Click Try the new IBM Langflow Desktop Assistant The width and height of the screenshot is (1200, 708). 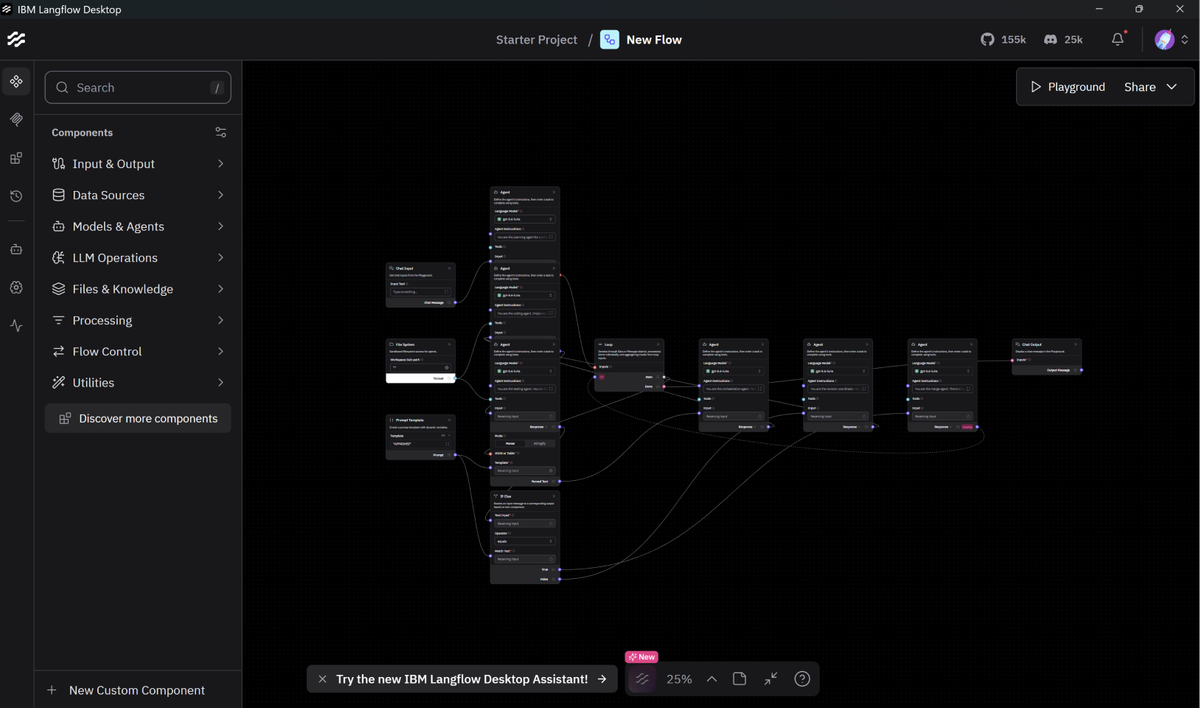point(462,679)
